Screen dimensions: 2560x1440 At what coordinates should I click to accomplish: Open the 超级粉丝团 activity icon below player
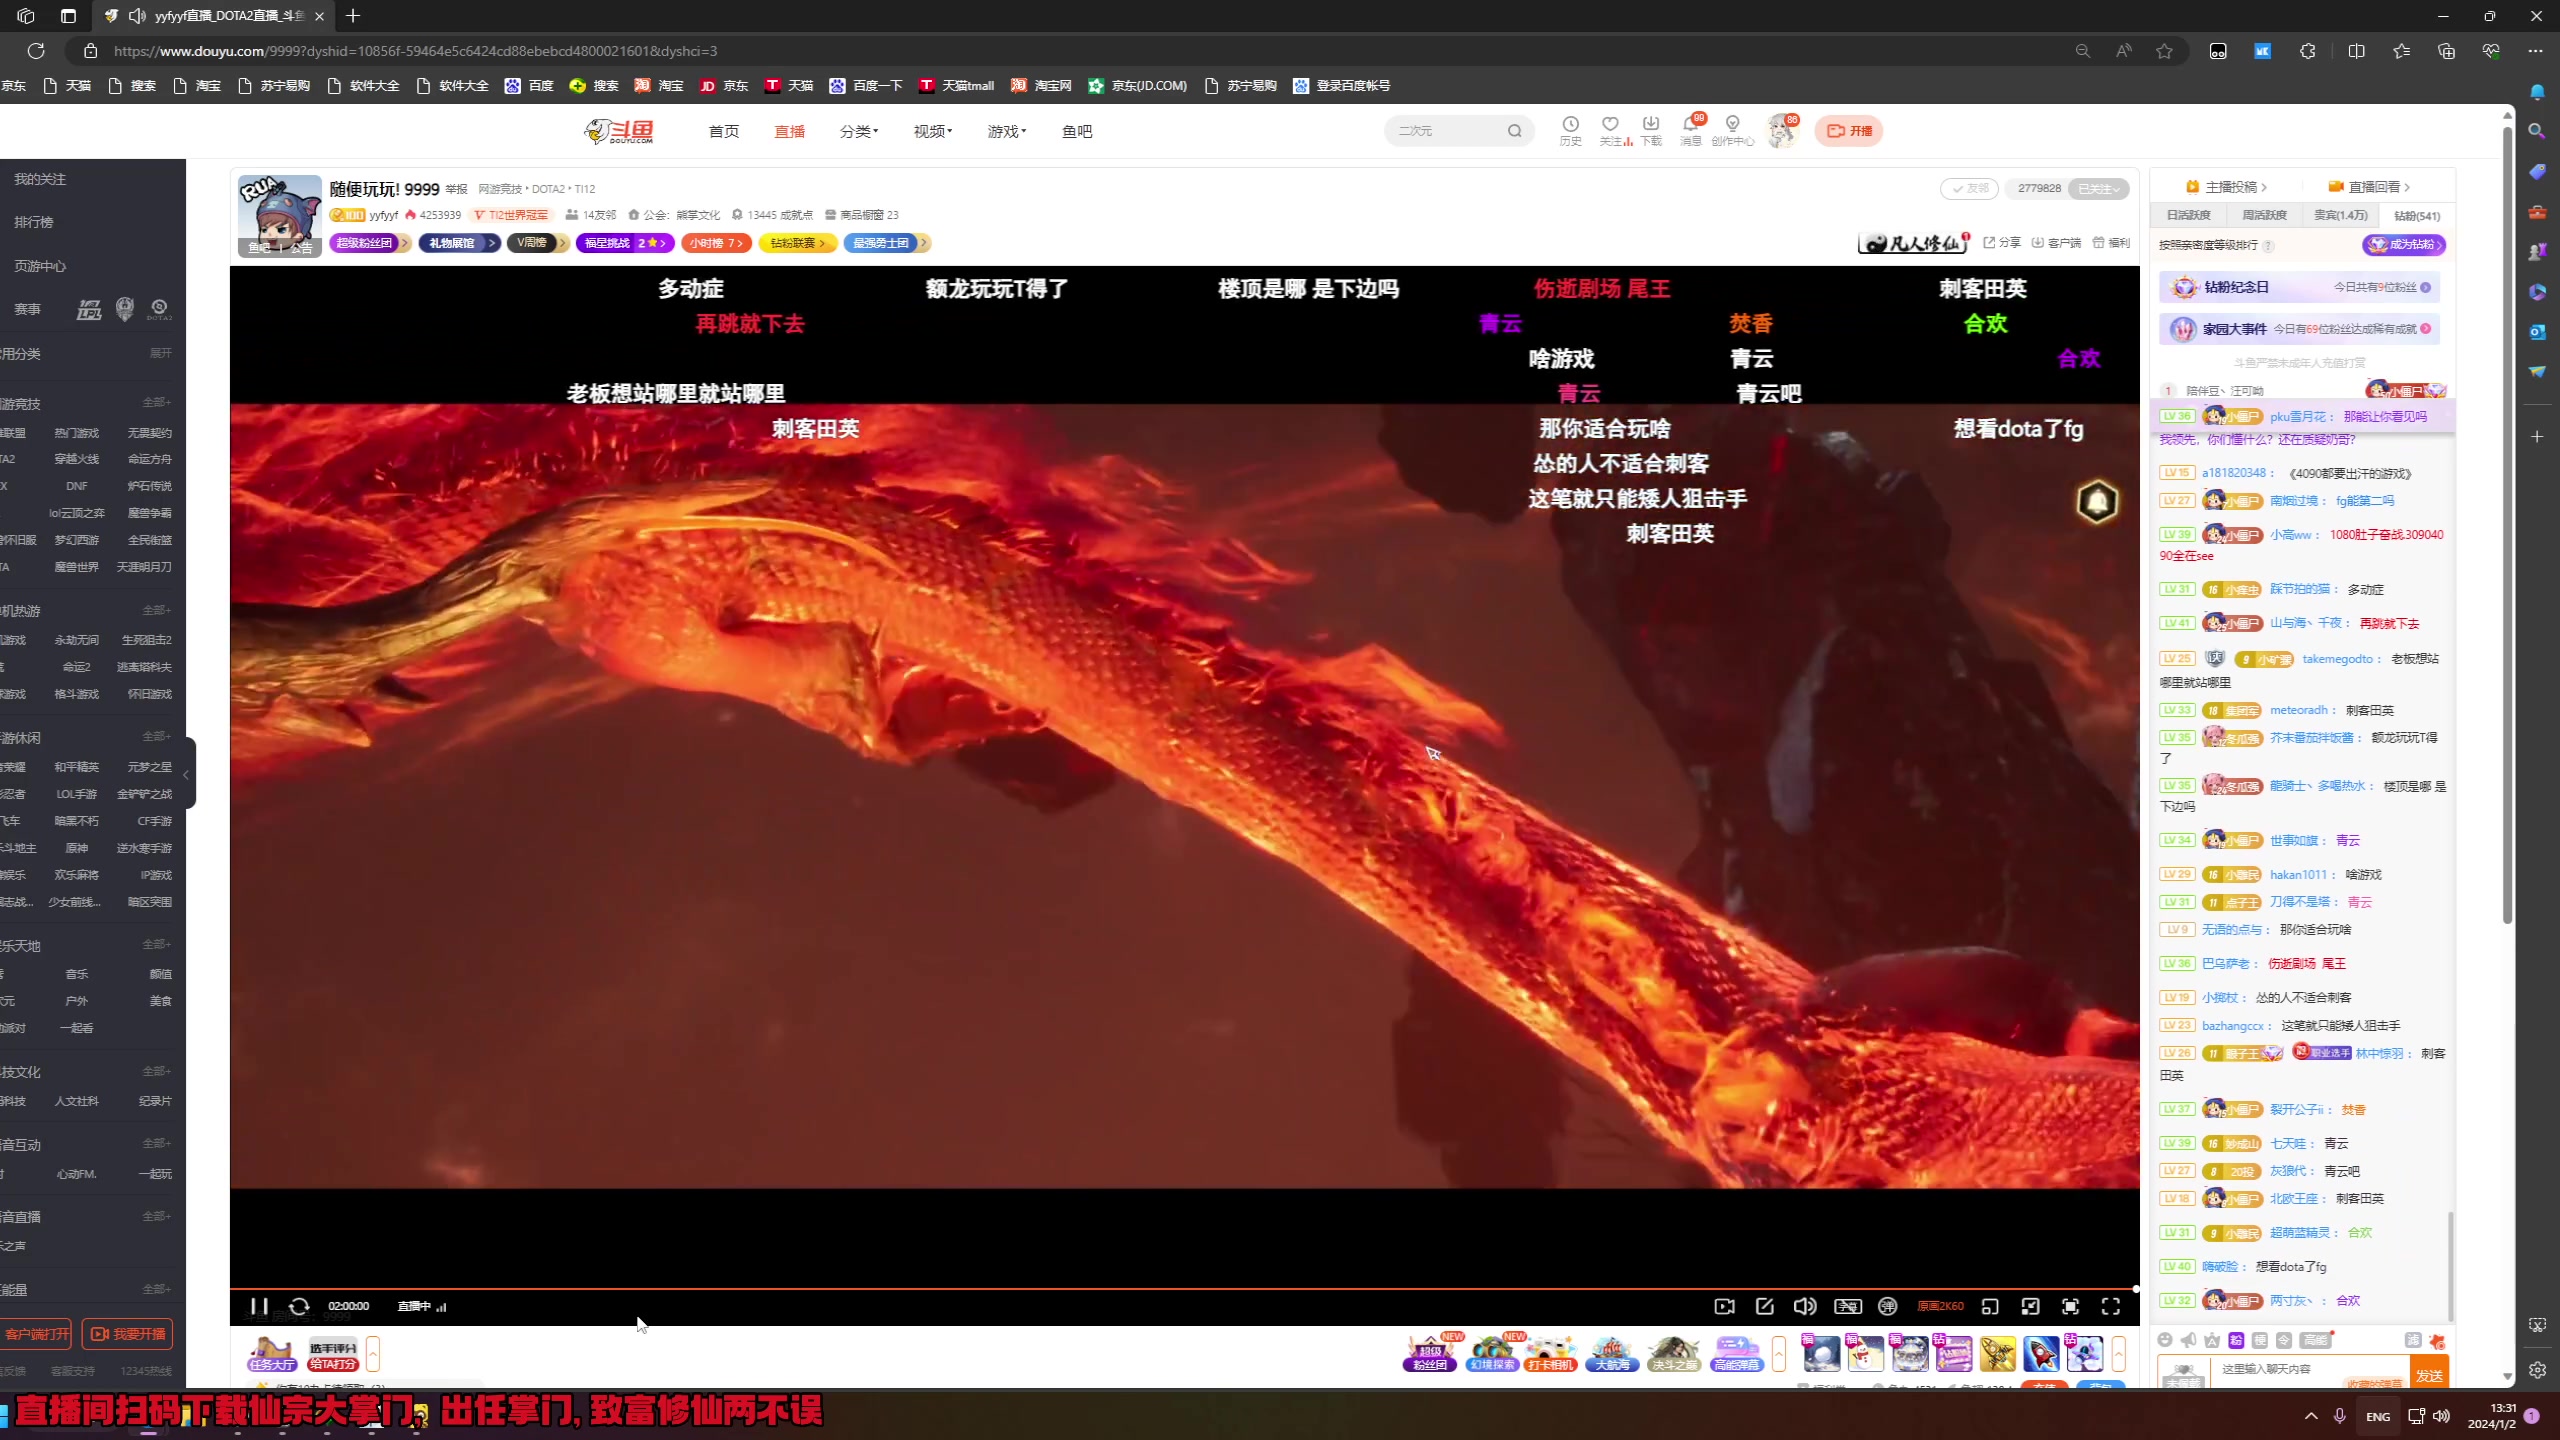click(x=1431, y=1353)
